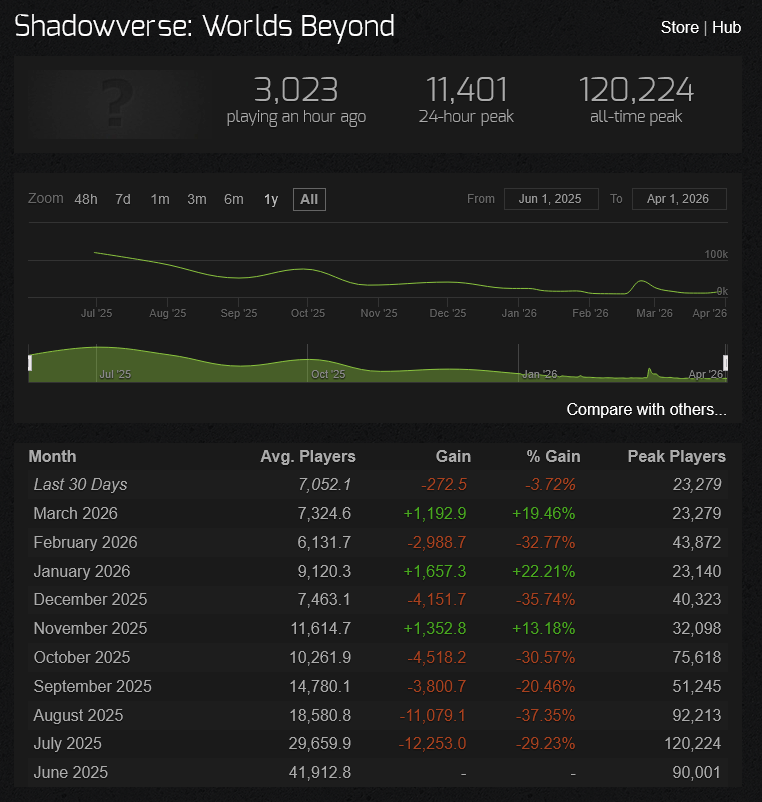Click the right navigator range handle
762x802 pixels.
coord(725,363)
